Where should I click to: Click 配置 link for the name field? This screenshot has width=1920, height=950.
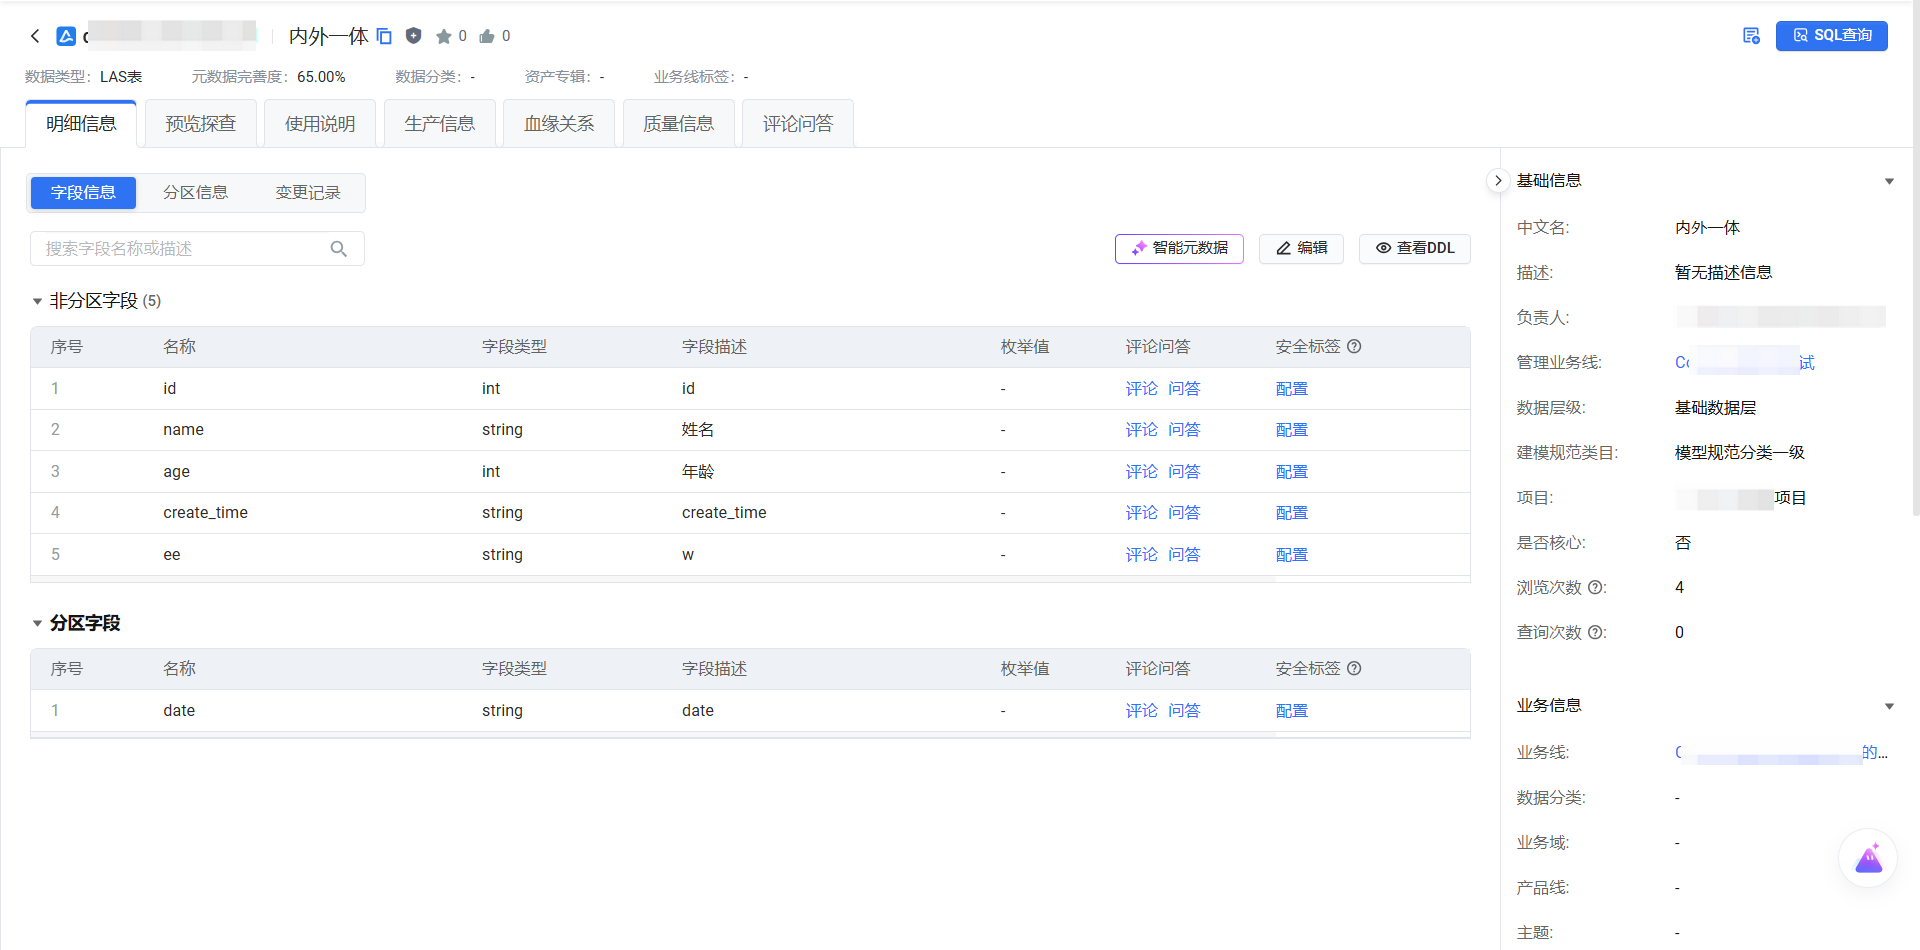coord(1291,430)
